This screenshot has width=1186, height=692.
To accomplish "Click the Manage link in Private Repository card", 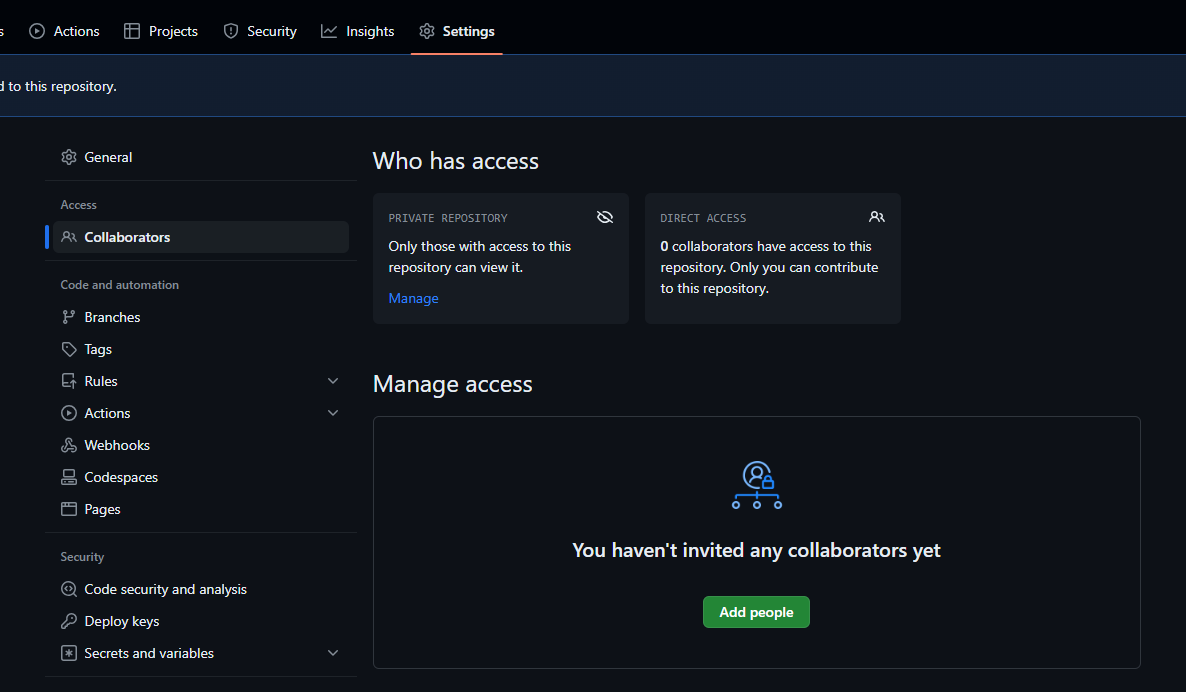I will tap(413, 298).
